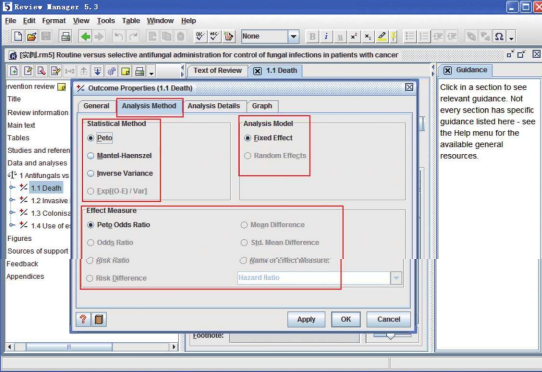Viewport: 542px width, 372px height.
Task: Select Peto Odds Ratio effect measure
Action: click(x=91, y=225)
